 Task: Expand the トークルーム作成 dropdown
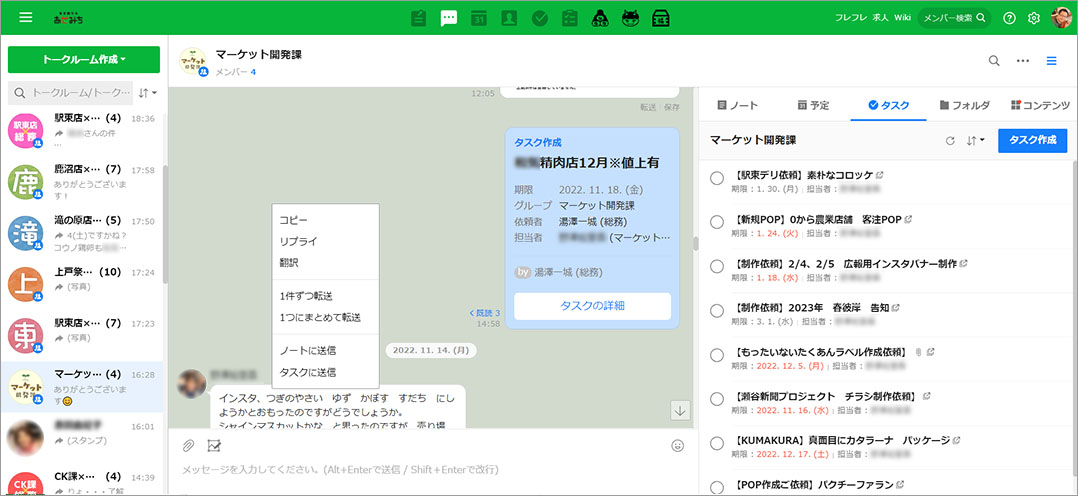[x=83, y=60]
